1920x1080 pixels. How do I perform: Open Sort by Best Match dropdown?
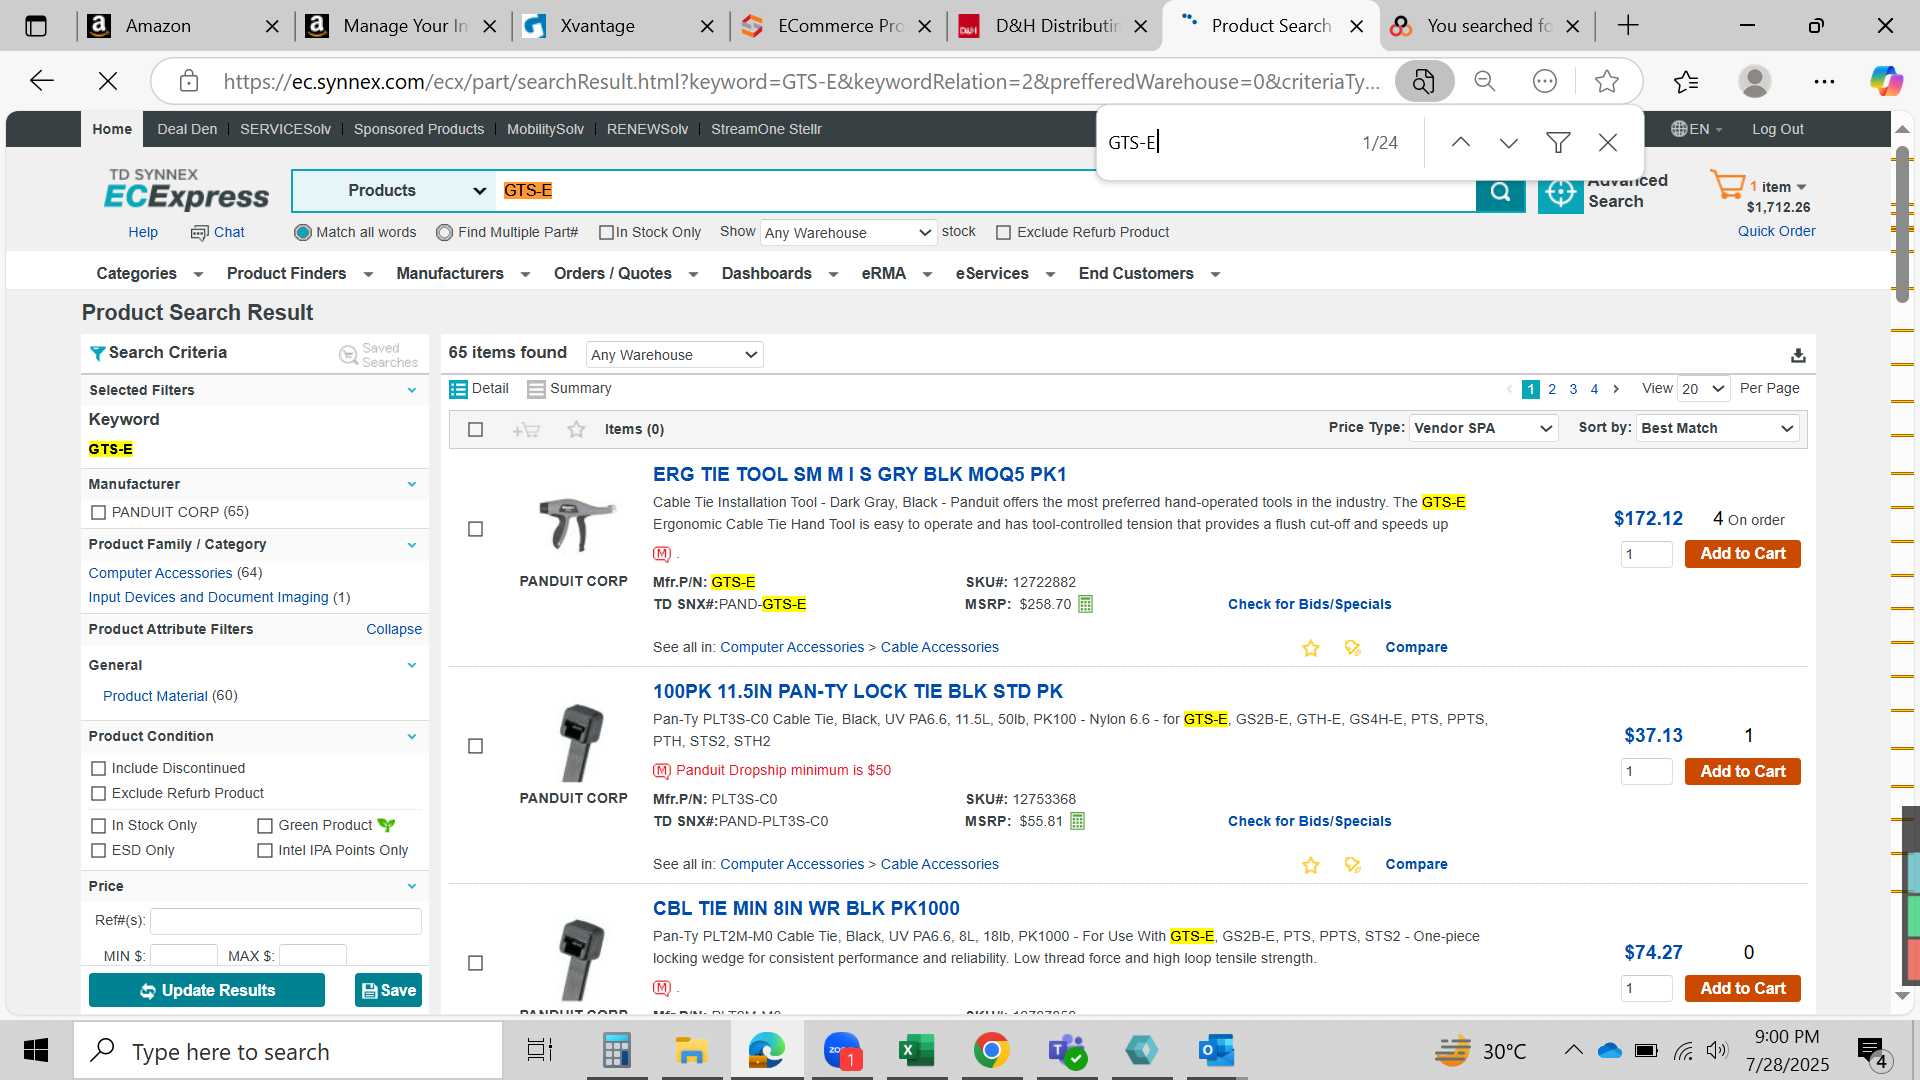coord(1717,428)
